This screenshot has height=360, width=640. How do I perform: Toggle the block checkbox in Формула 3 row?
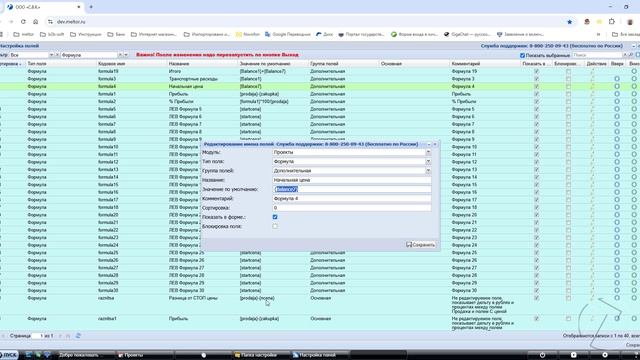[x=568, y=79]
